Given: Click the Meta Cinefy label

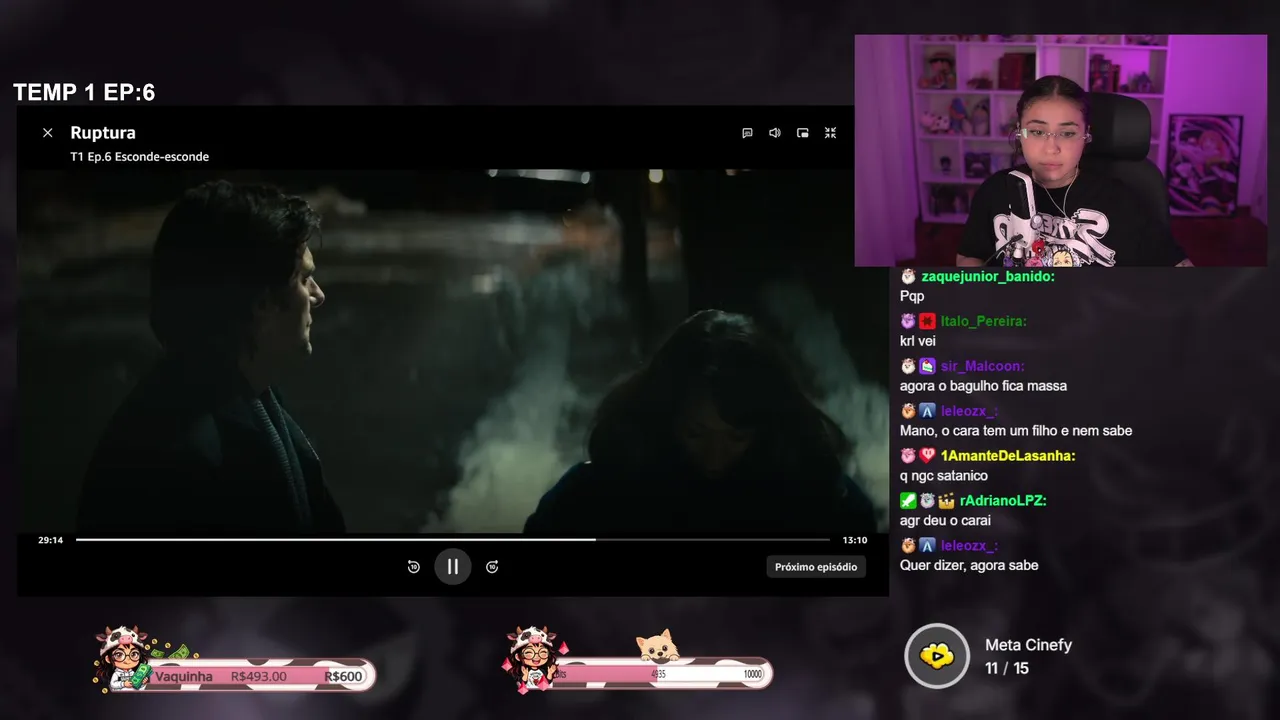Looking at the screenshot, I should tap(1028, 645).
